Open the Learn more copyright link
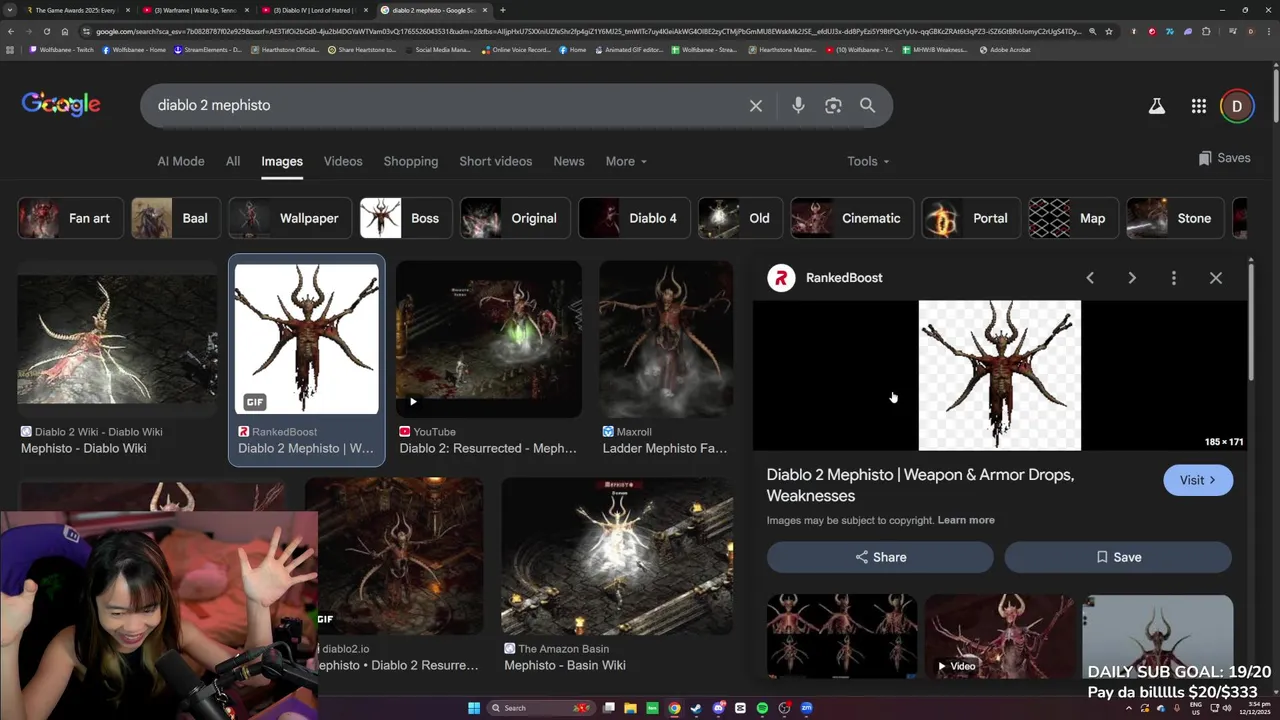 [x=966, y=520]
